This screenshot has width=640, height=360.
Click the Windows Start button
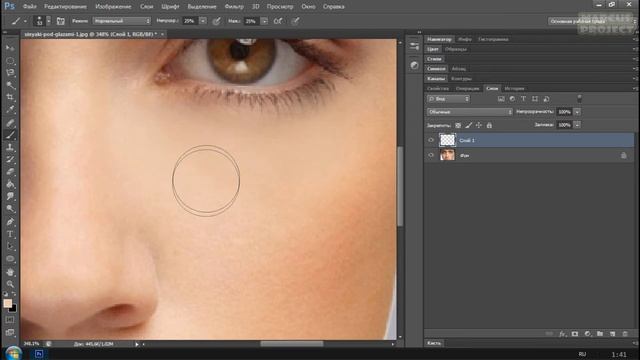click(x=13, y=353)
